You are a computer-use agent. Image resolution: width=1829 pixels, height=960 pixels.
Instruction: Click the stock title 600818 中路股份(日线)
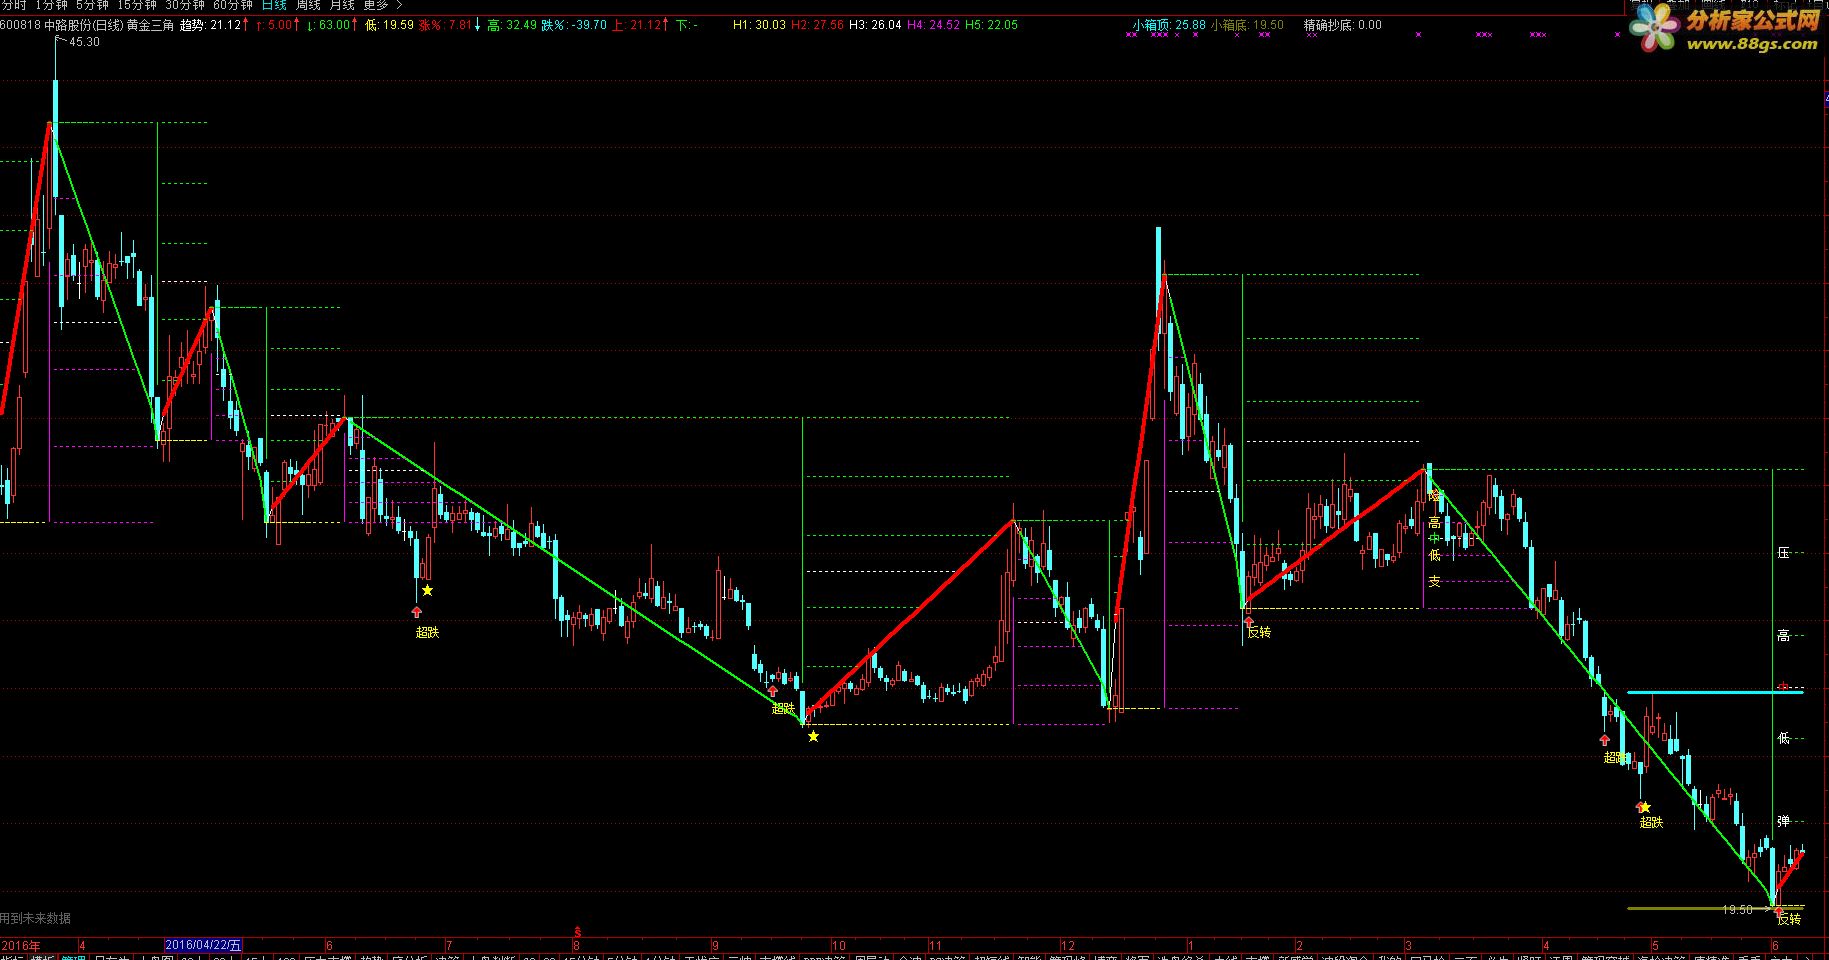pos(62,25)
